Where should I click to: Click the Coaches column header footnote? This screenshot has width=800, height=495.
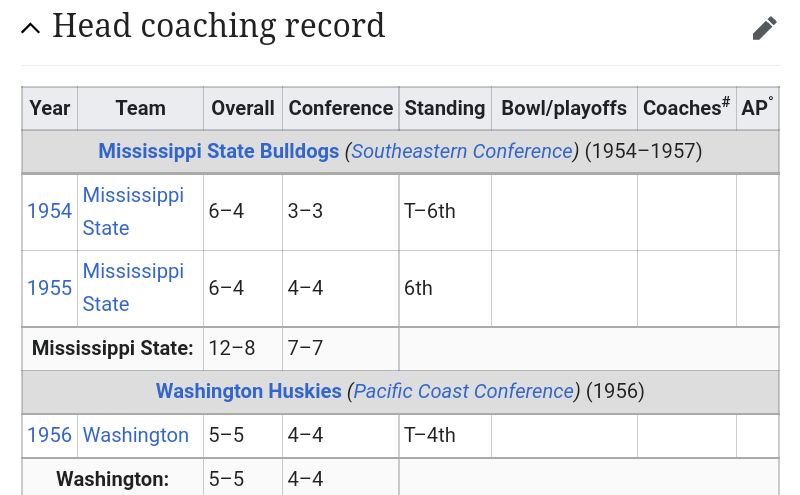(726, 102)
